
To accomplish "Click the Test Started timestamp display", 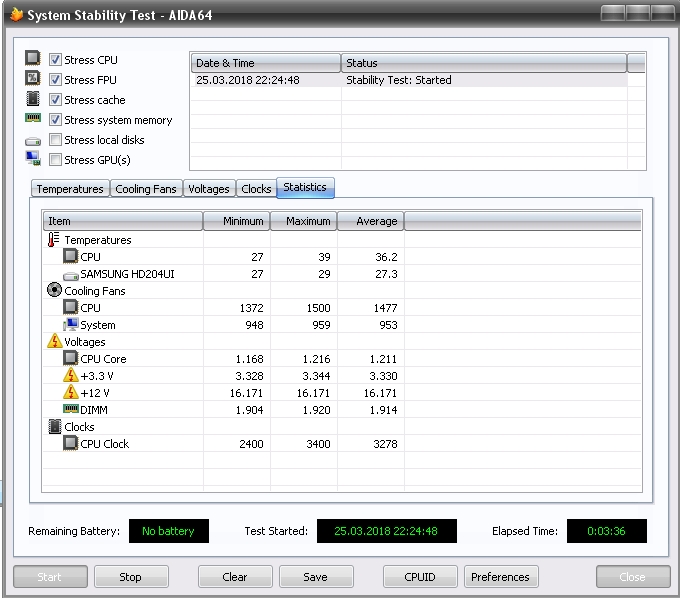I will [387, 531].
